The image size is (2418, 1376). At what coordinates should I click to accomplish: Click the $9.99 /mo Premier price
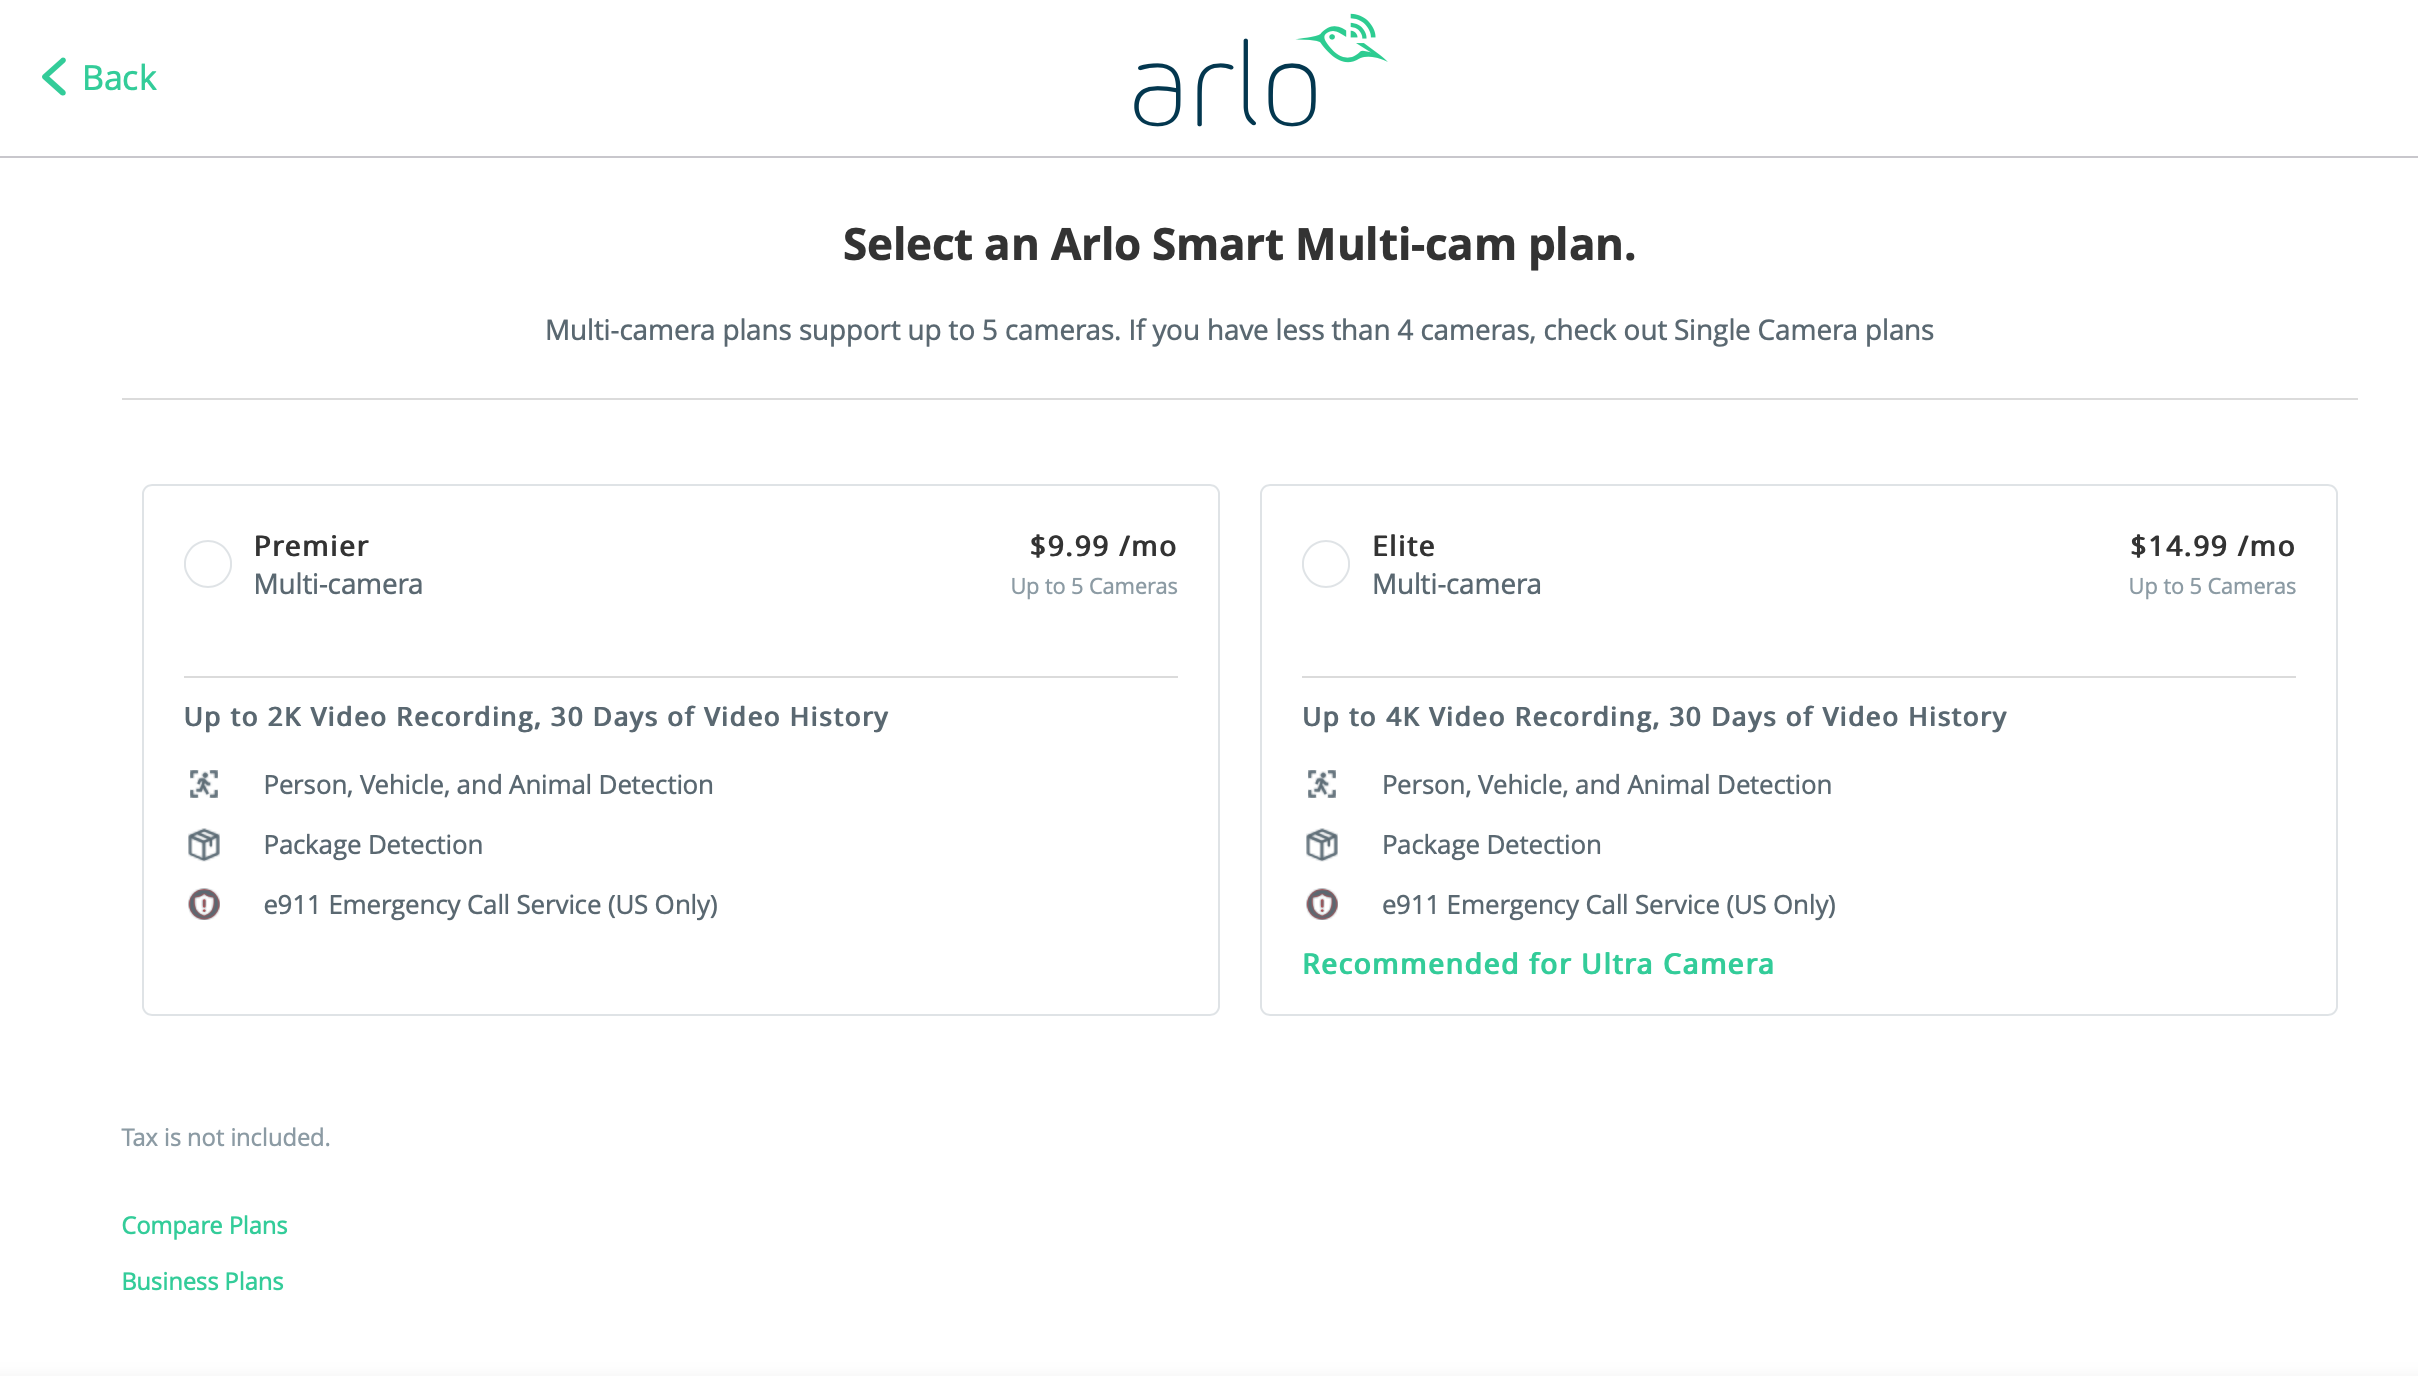[1102, 546]
